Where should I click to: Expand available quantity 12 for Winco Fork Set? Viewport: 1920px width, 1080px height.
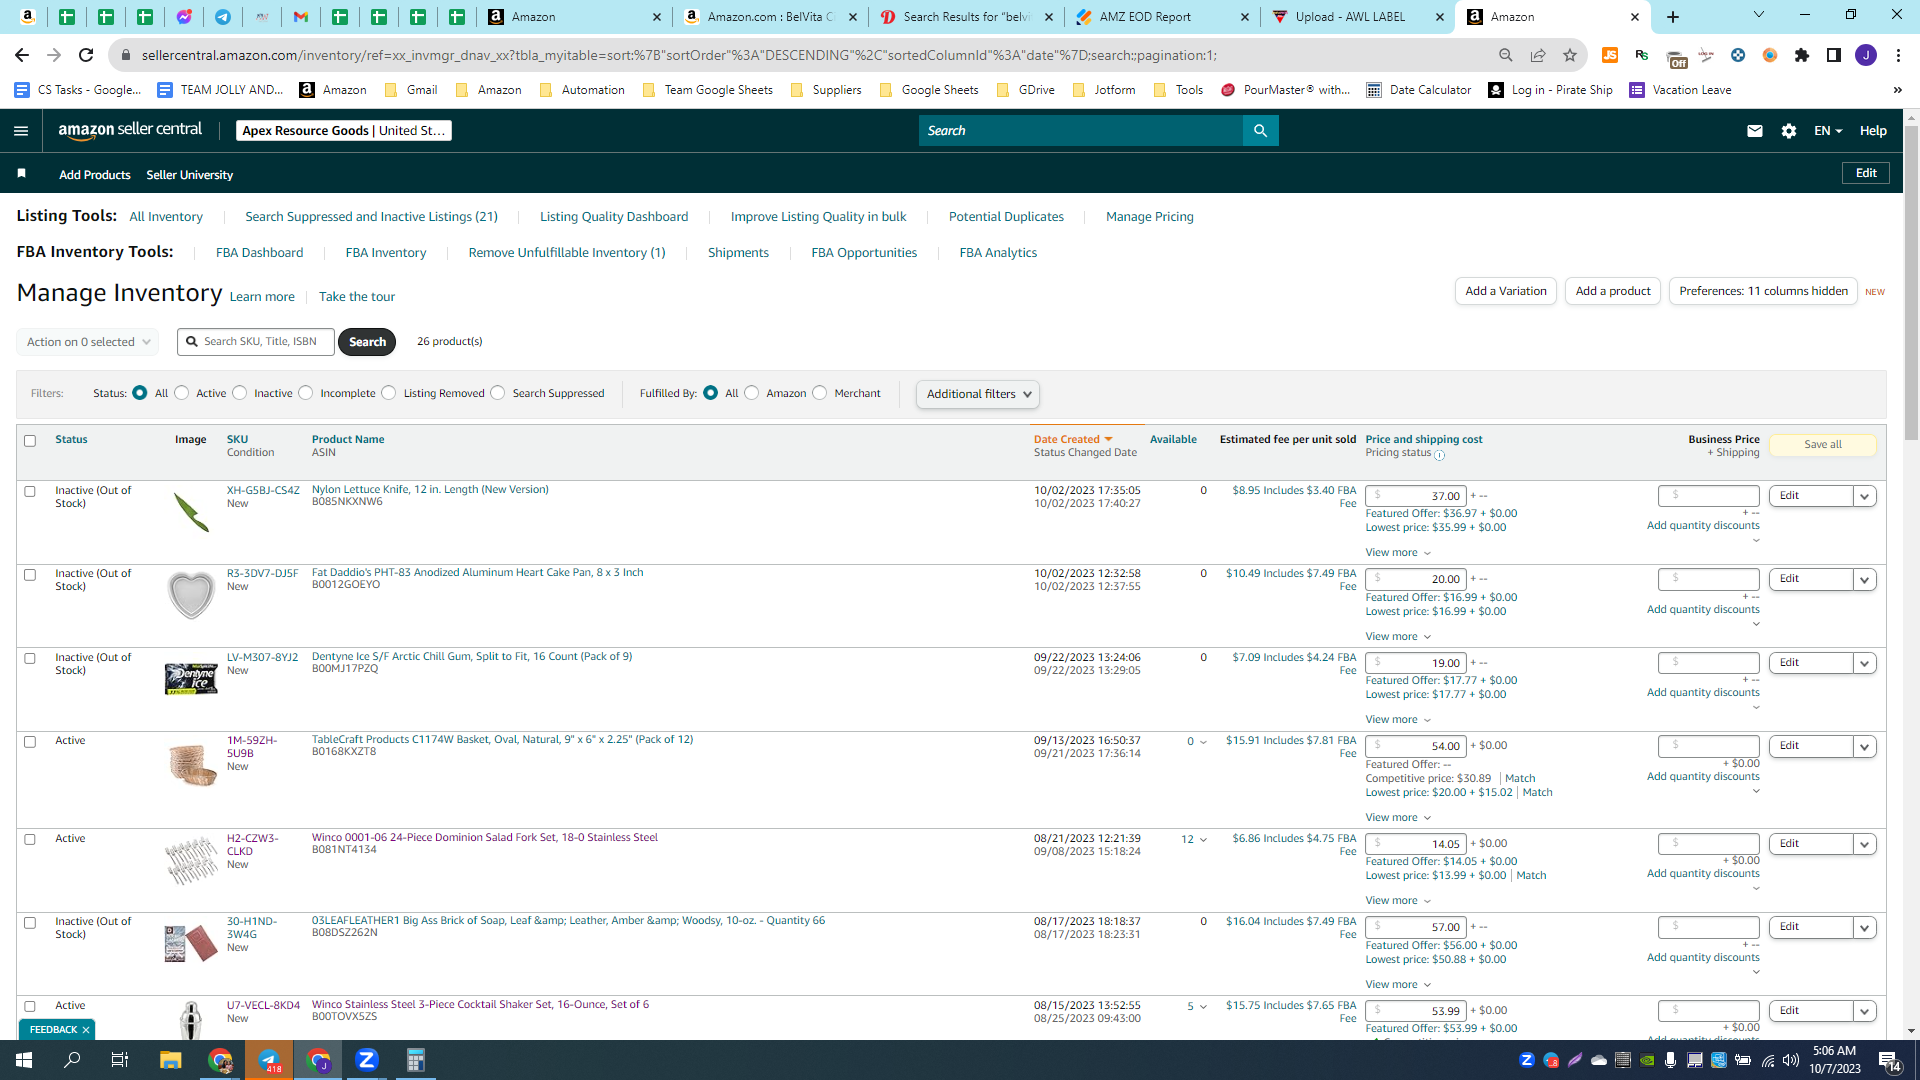[1194, 839]
